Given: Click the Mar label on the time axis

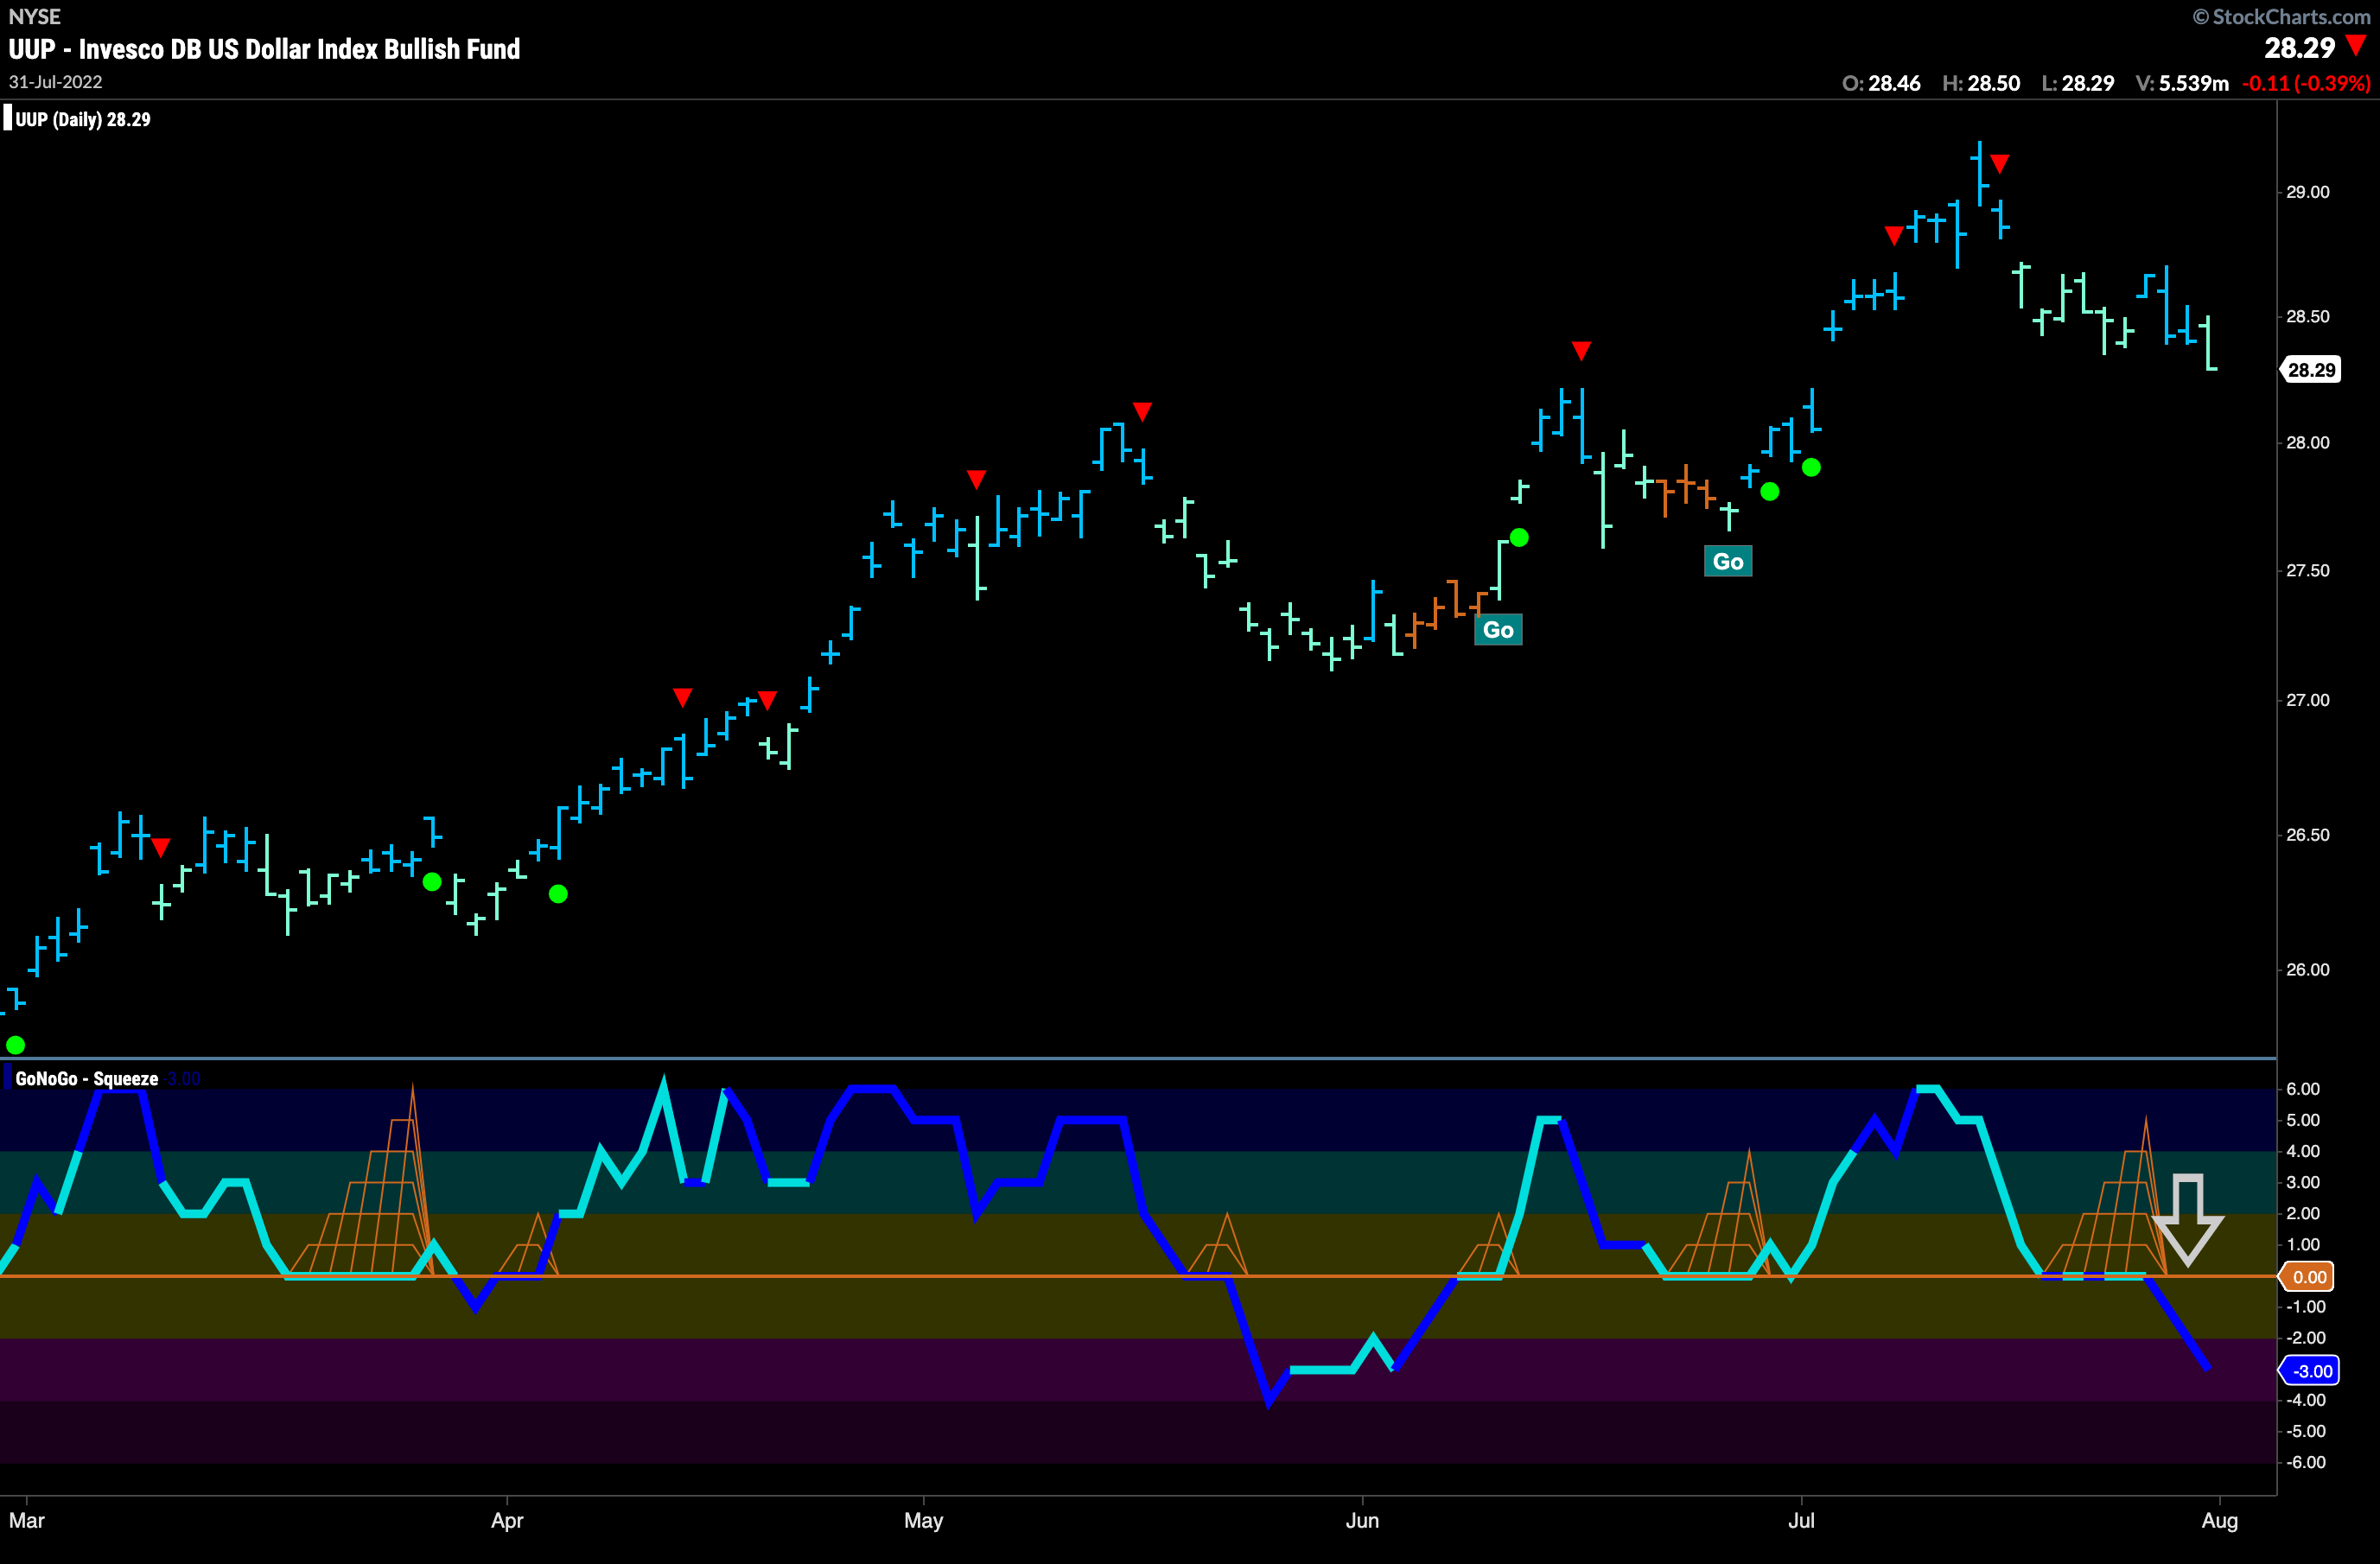Looking at the screenshot, I should click(x=27, y=1521).
